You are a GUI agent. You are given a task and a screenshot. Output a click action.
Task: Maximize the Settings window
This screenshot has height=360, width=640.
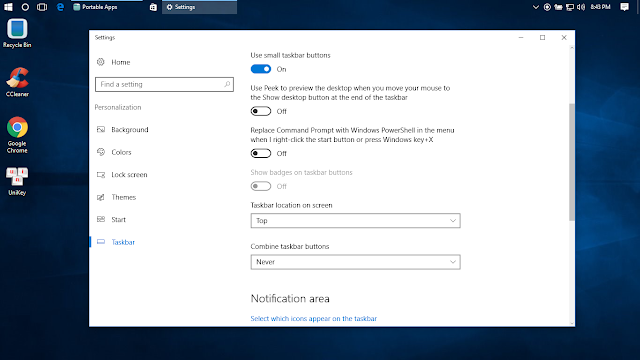point(542,38)
